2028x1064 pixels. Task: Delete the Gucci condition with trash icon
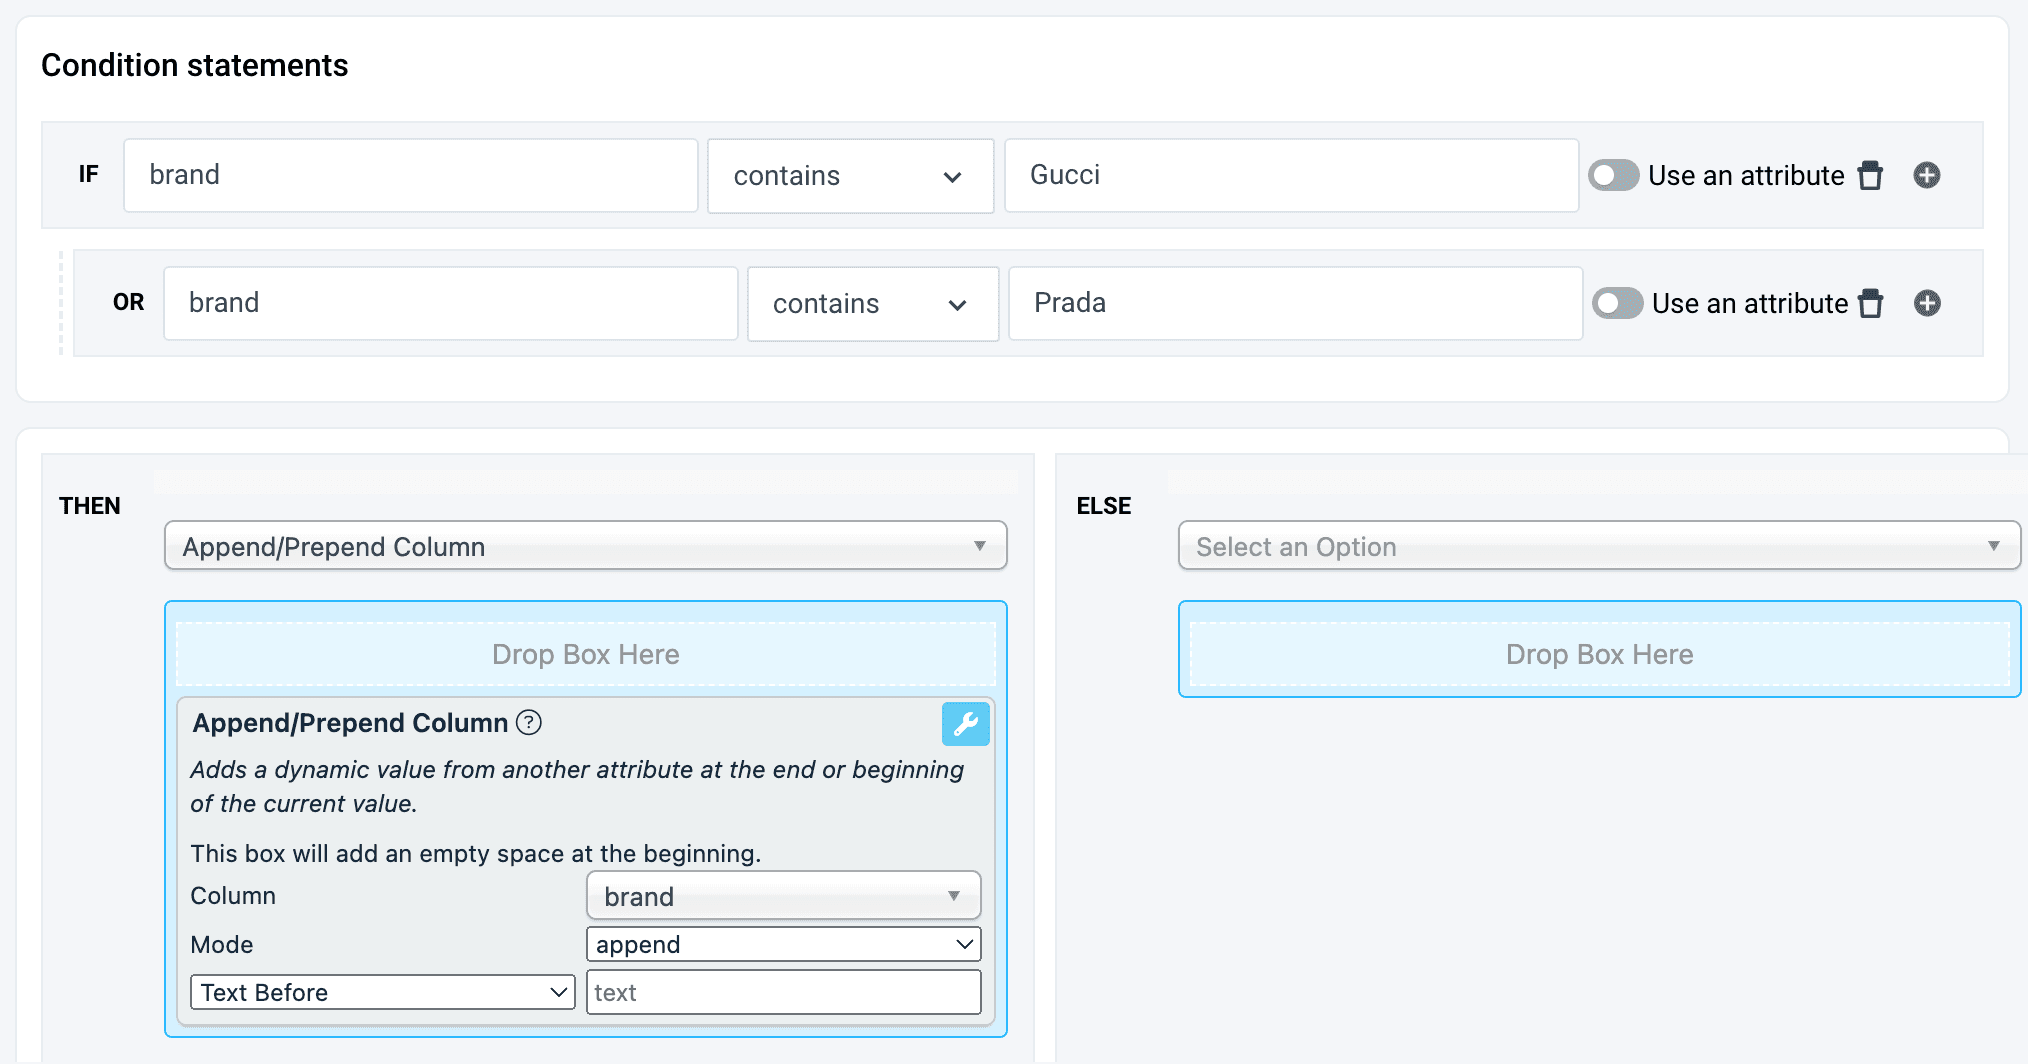click(1870, 176)
